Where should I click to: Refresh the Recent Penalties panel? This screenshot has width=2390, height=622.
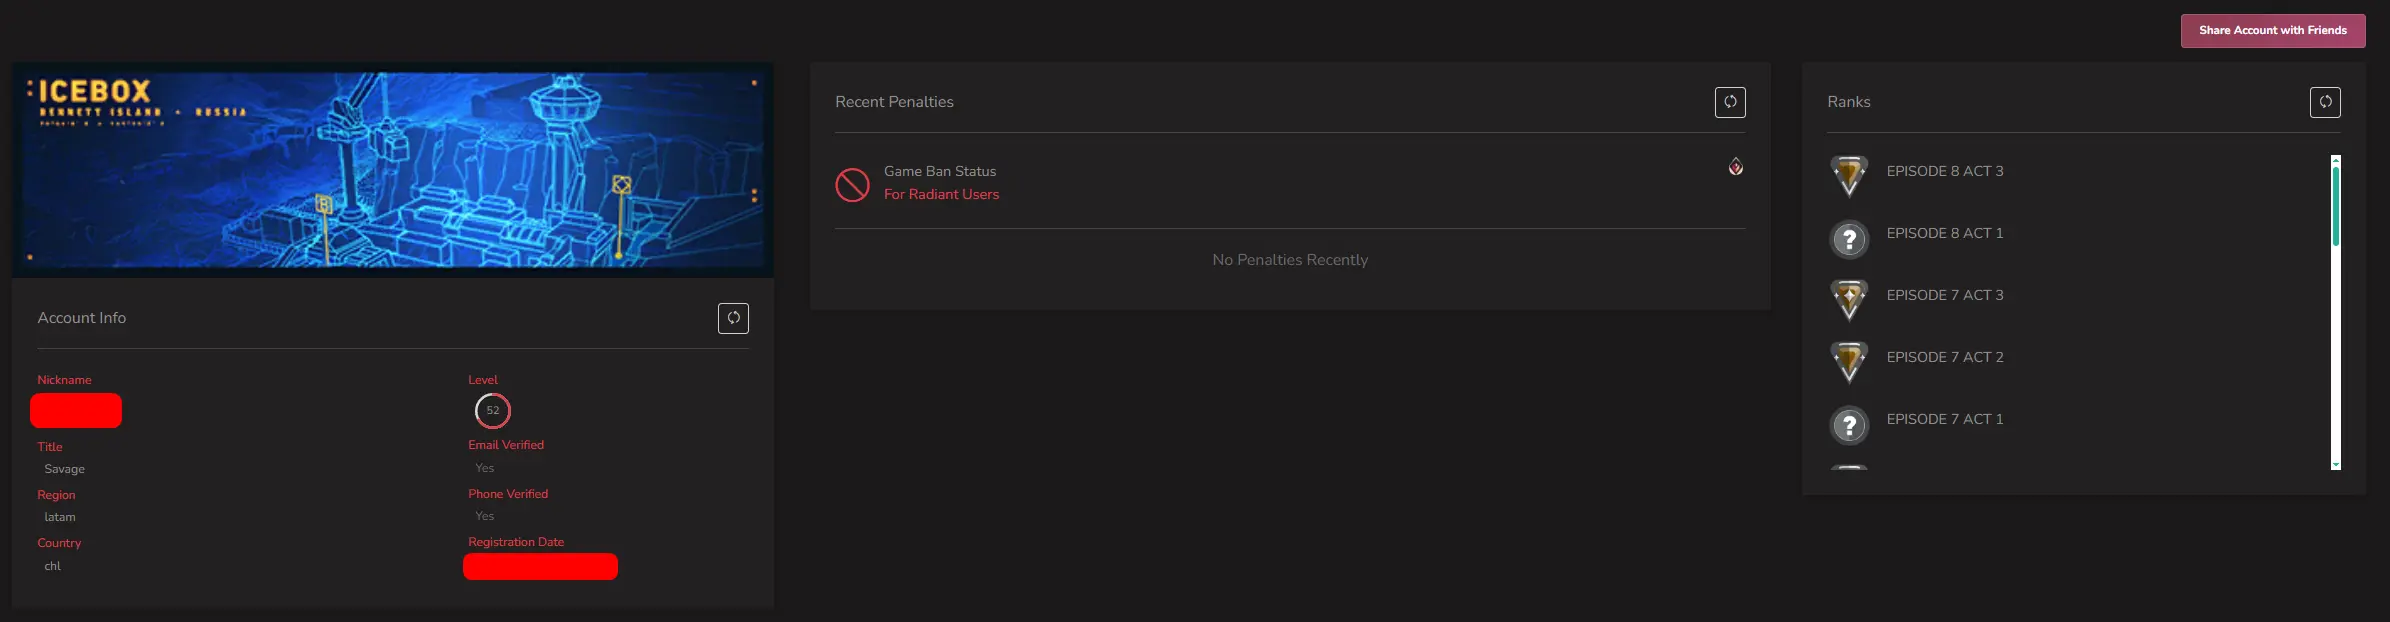(1730, 102)
